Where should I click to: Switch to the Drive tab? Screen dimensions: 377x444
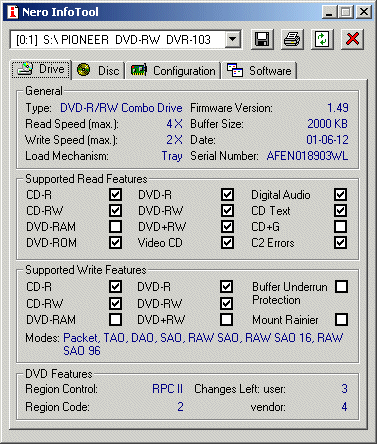[x=42, y=69]
